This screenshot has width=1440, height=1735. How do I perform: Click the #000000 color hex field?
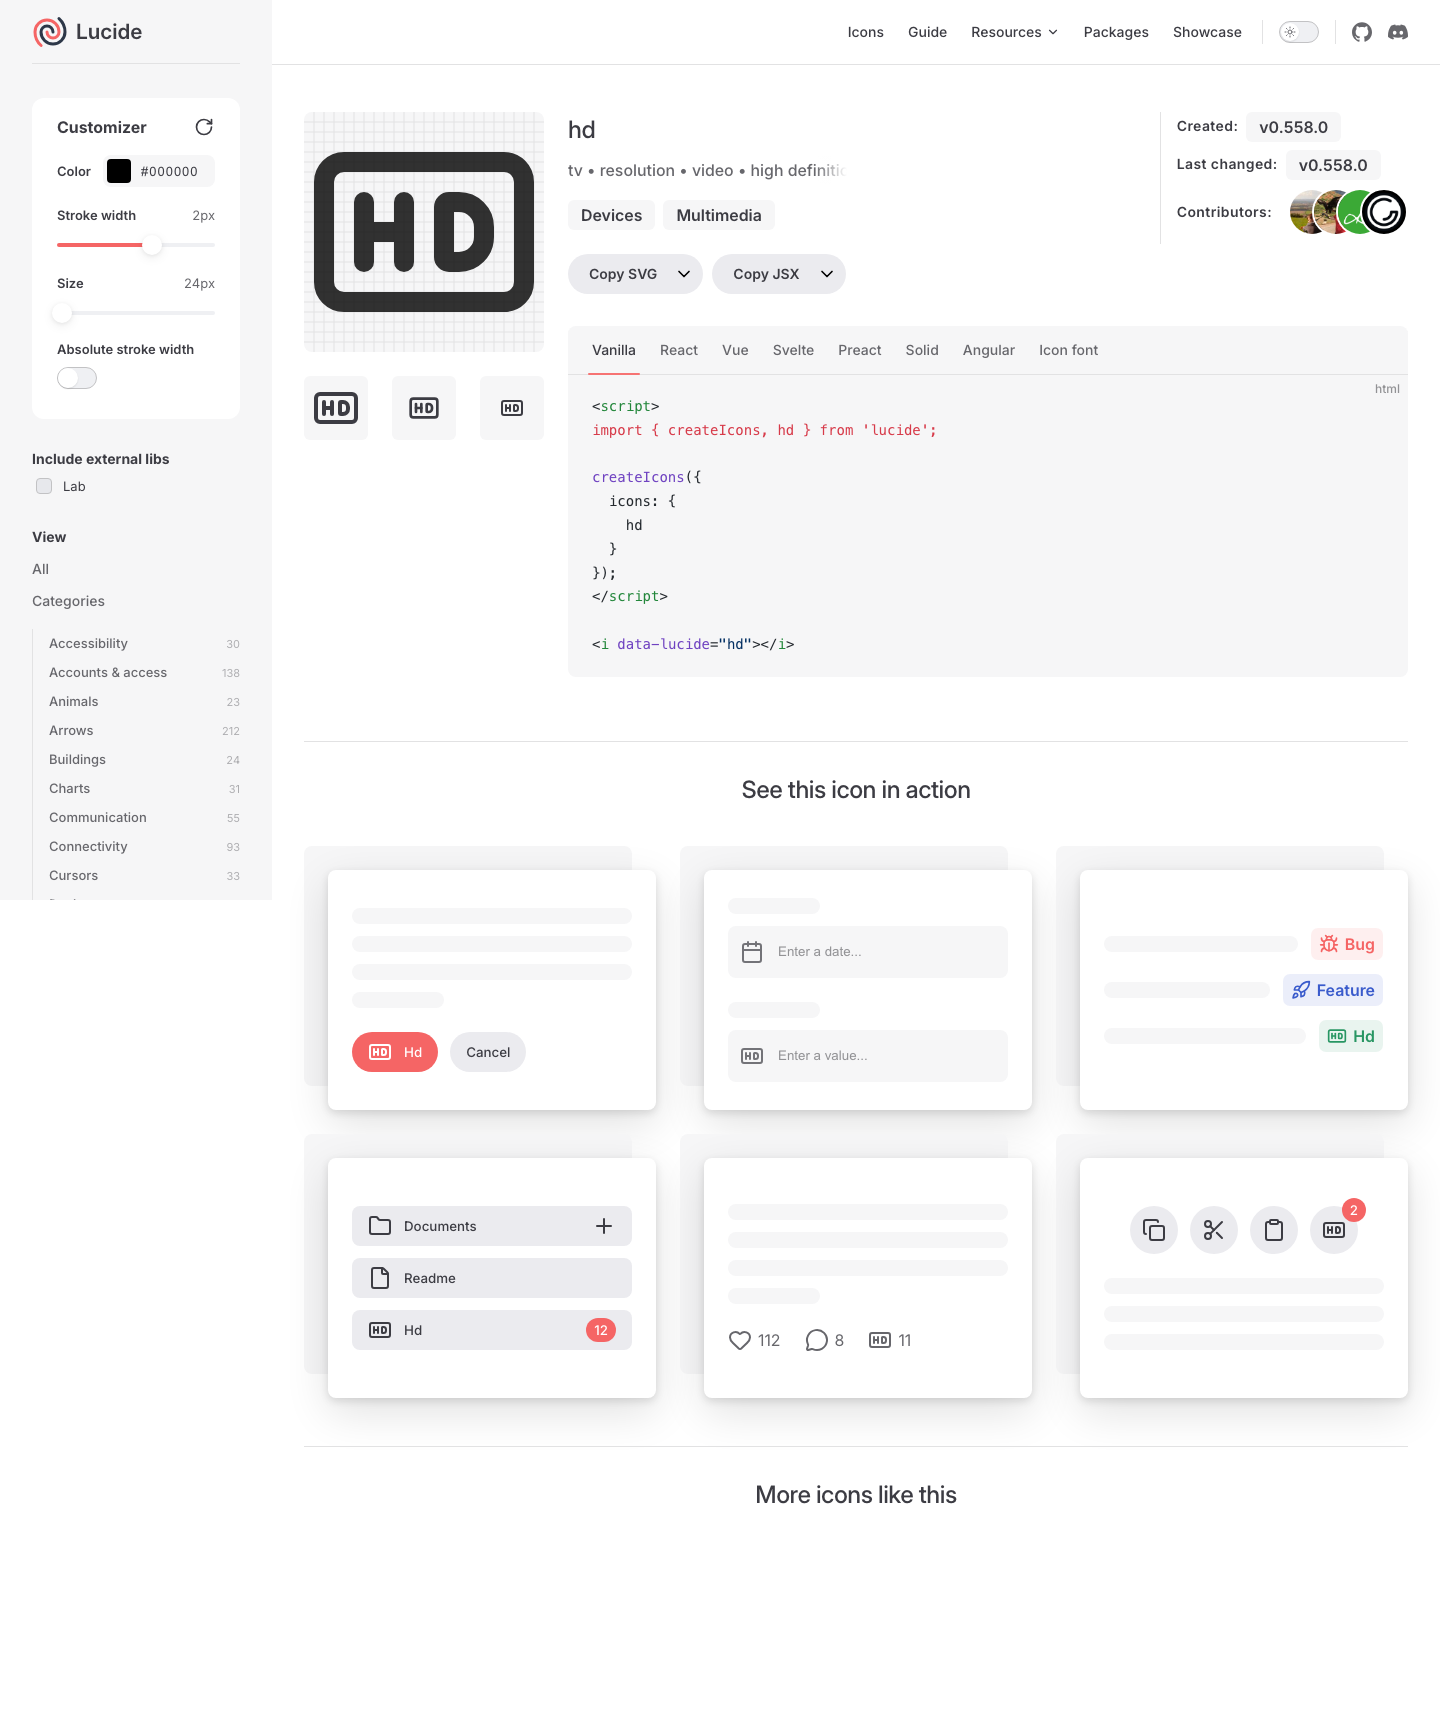point(169,171)
